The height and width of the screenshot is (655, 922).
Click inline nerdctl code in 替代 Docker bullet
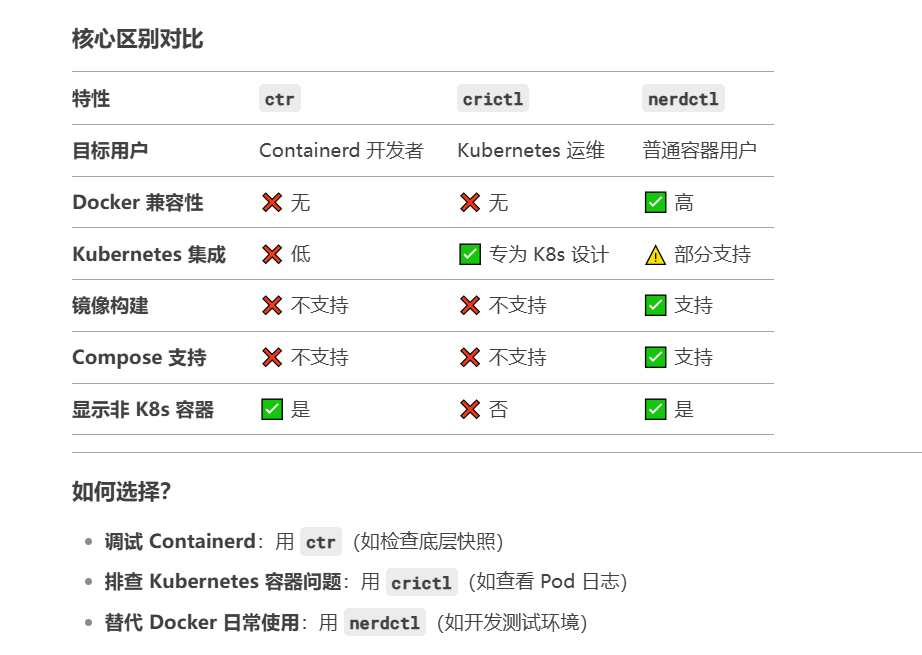tap(385, 623)
